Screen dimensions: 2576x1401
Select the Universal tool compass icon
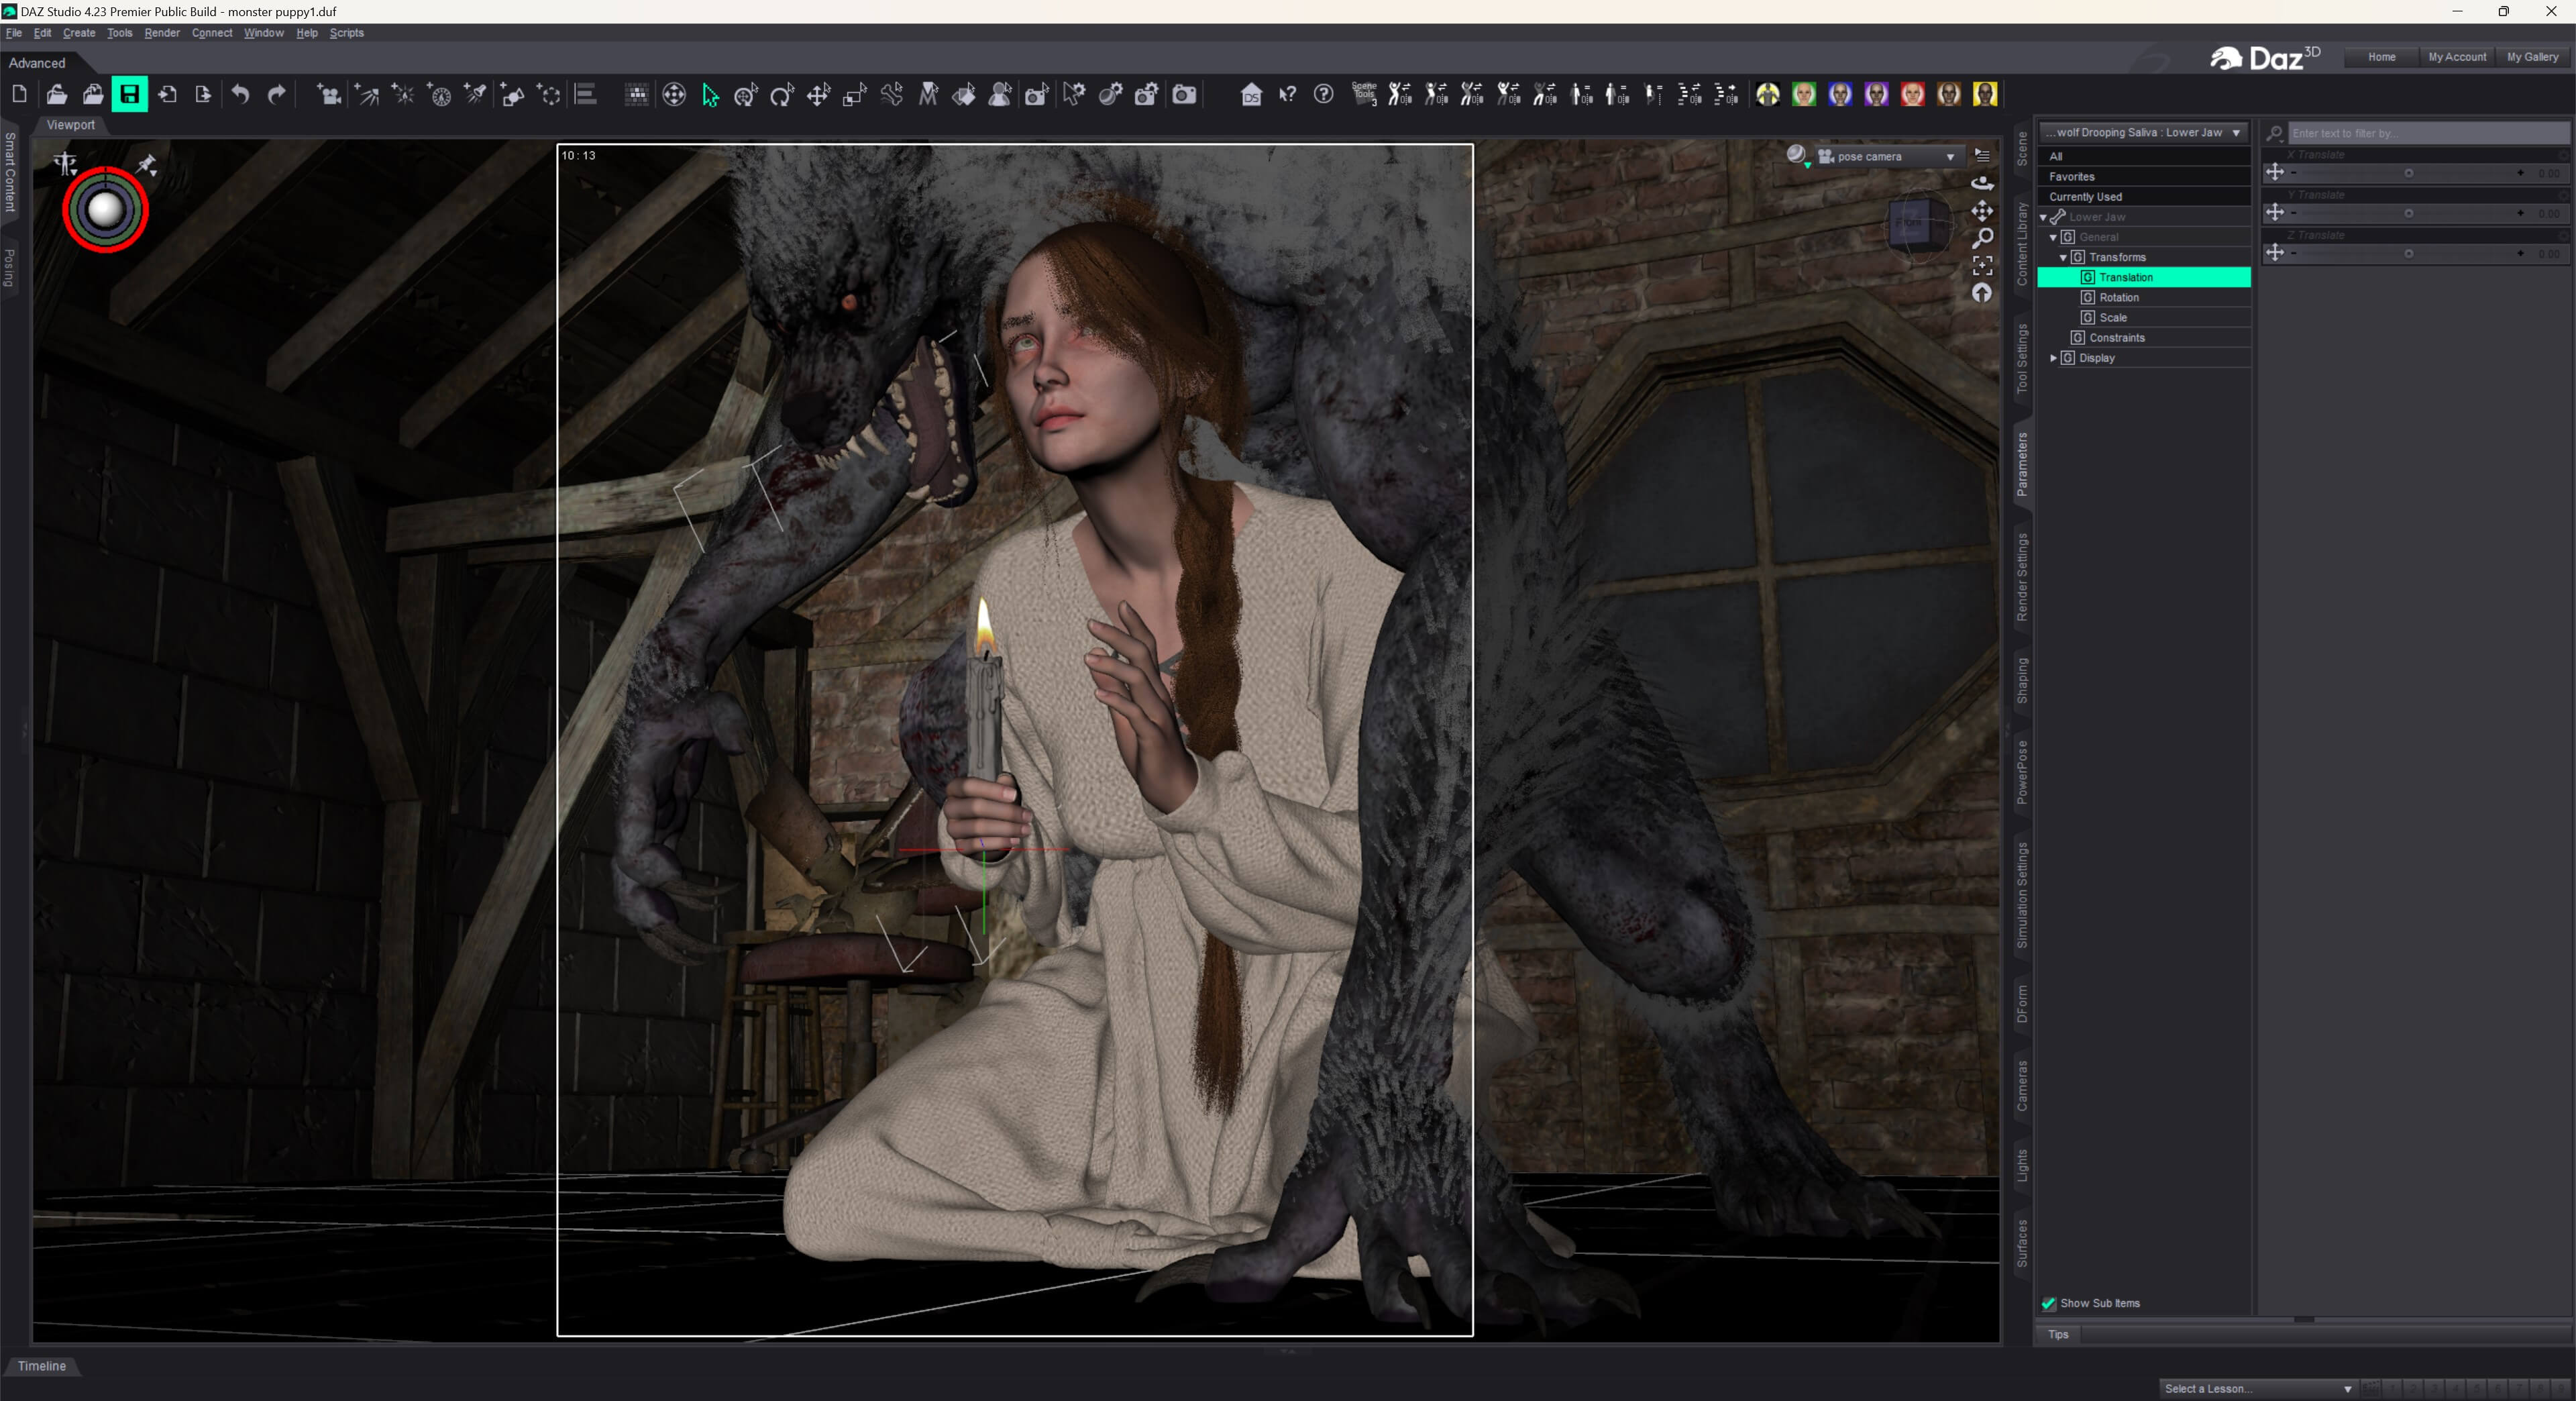pyautogui.click(x=674, y=95)
